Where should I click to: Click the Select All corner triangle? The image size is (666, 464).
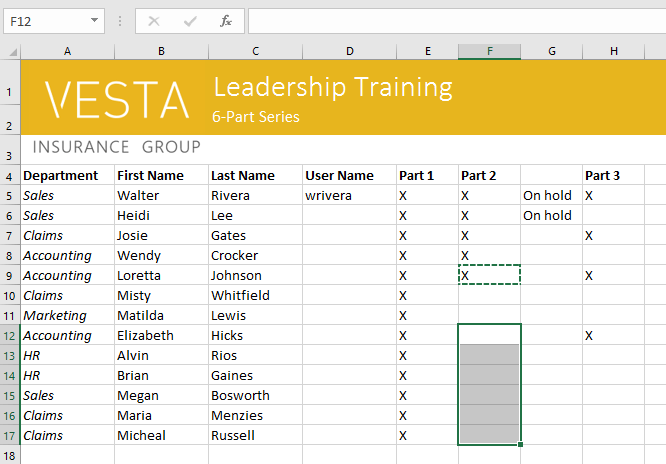point(10,51)
